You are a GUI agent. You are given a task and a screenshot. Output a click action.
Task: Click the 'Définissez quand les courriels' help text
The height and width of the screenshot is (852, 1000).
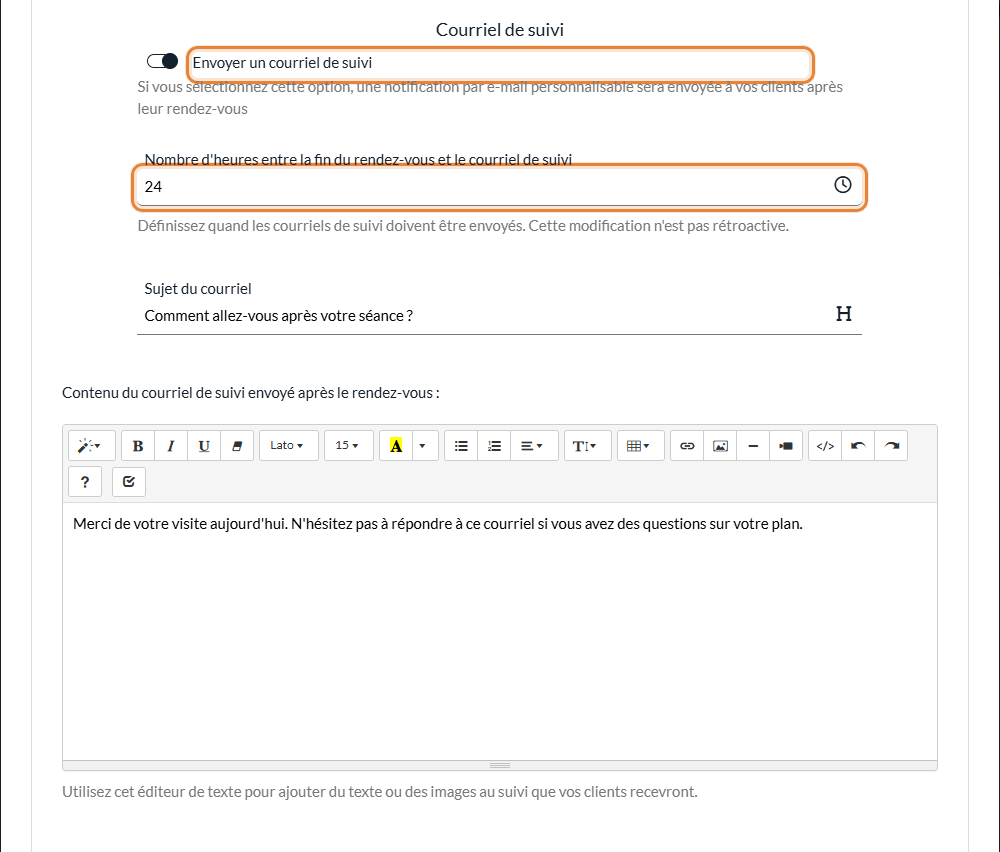tap(463, 226)
